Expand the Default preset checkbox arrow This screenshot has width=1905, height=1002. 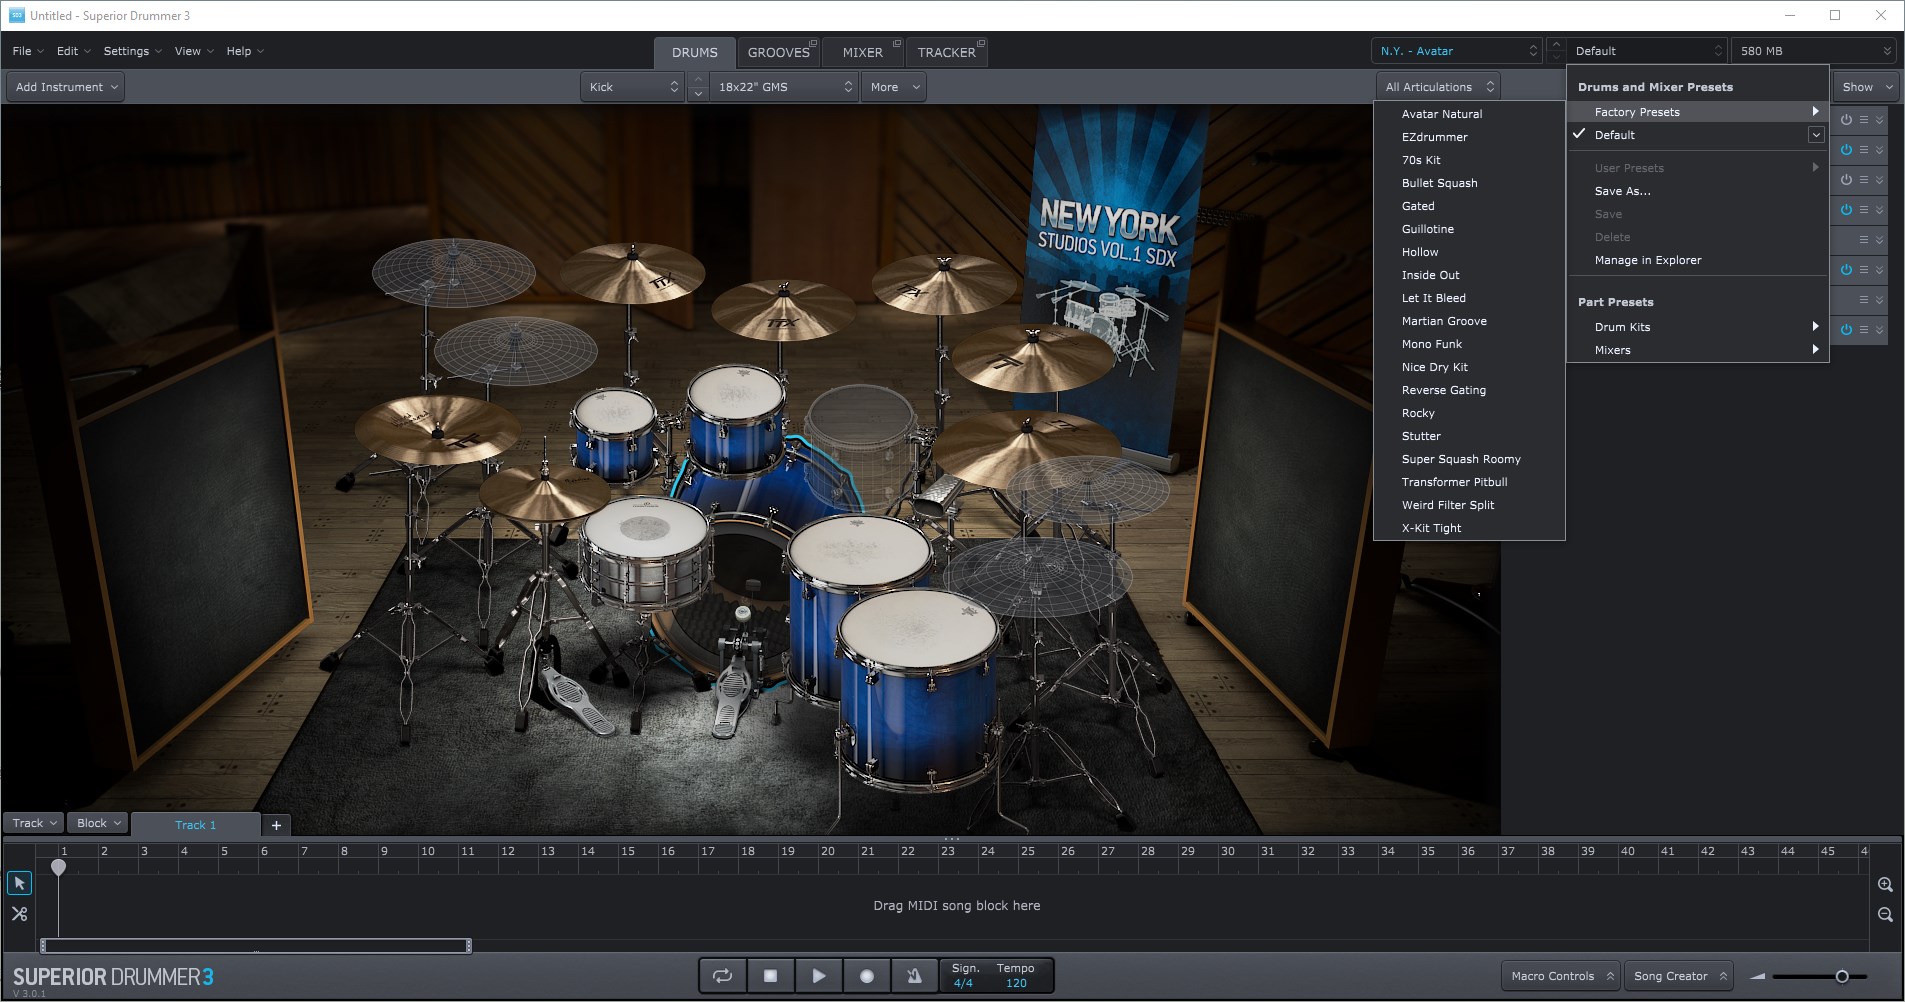pos(1815,135)
